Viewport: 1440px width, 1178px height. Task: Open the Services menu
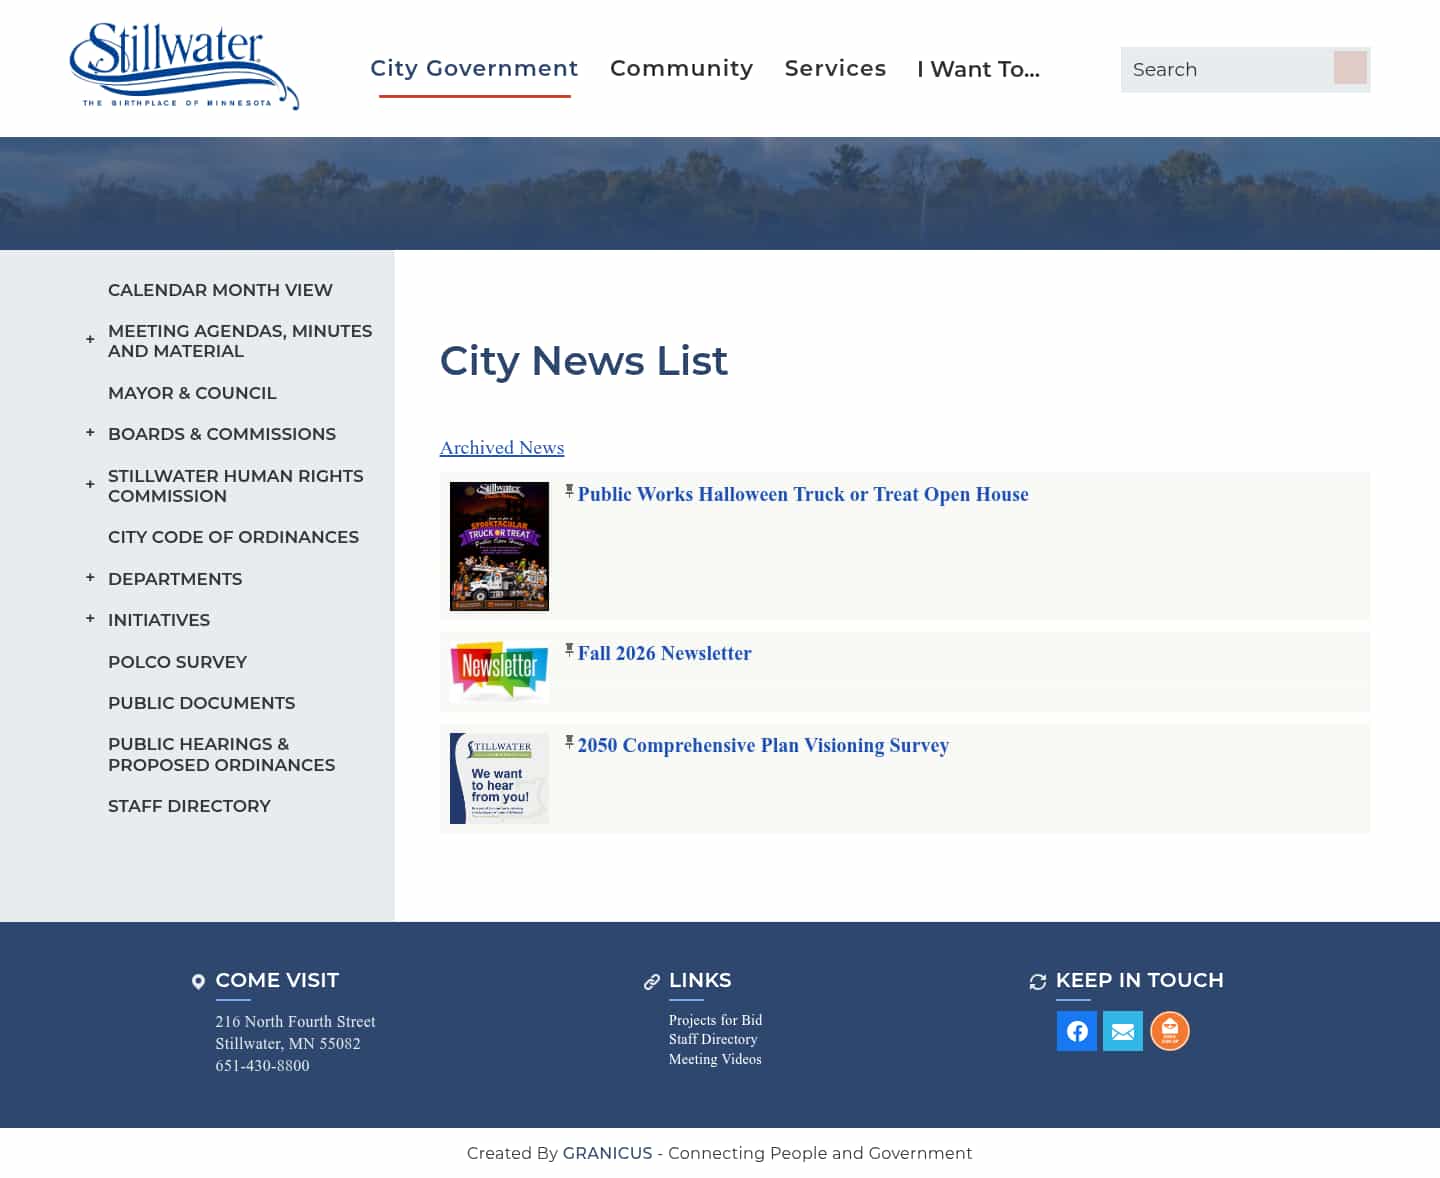[x=835, y=68]
